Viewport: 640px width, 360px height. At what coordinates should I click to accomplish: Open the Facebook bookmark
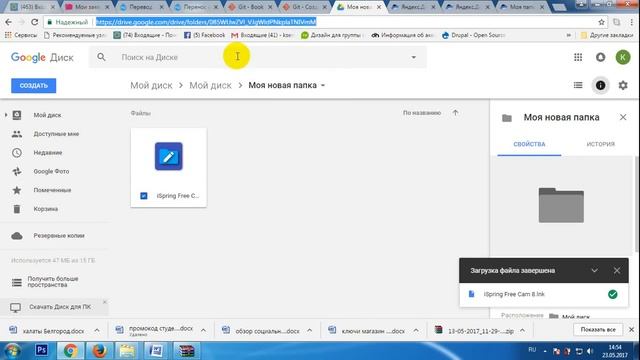coord(204,36)
